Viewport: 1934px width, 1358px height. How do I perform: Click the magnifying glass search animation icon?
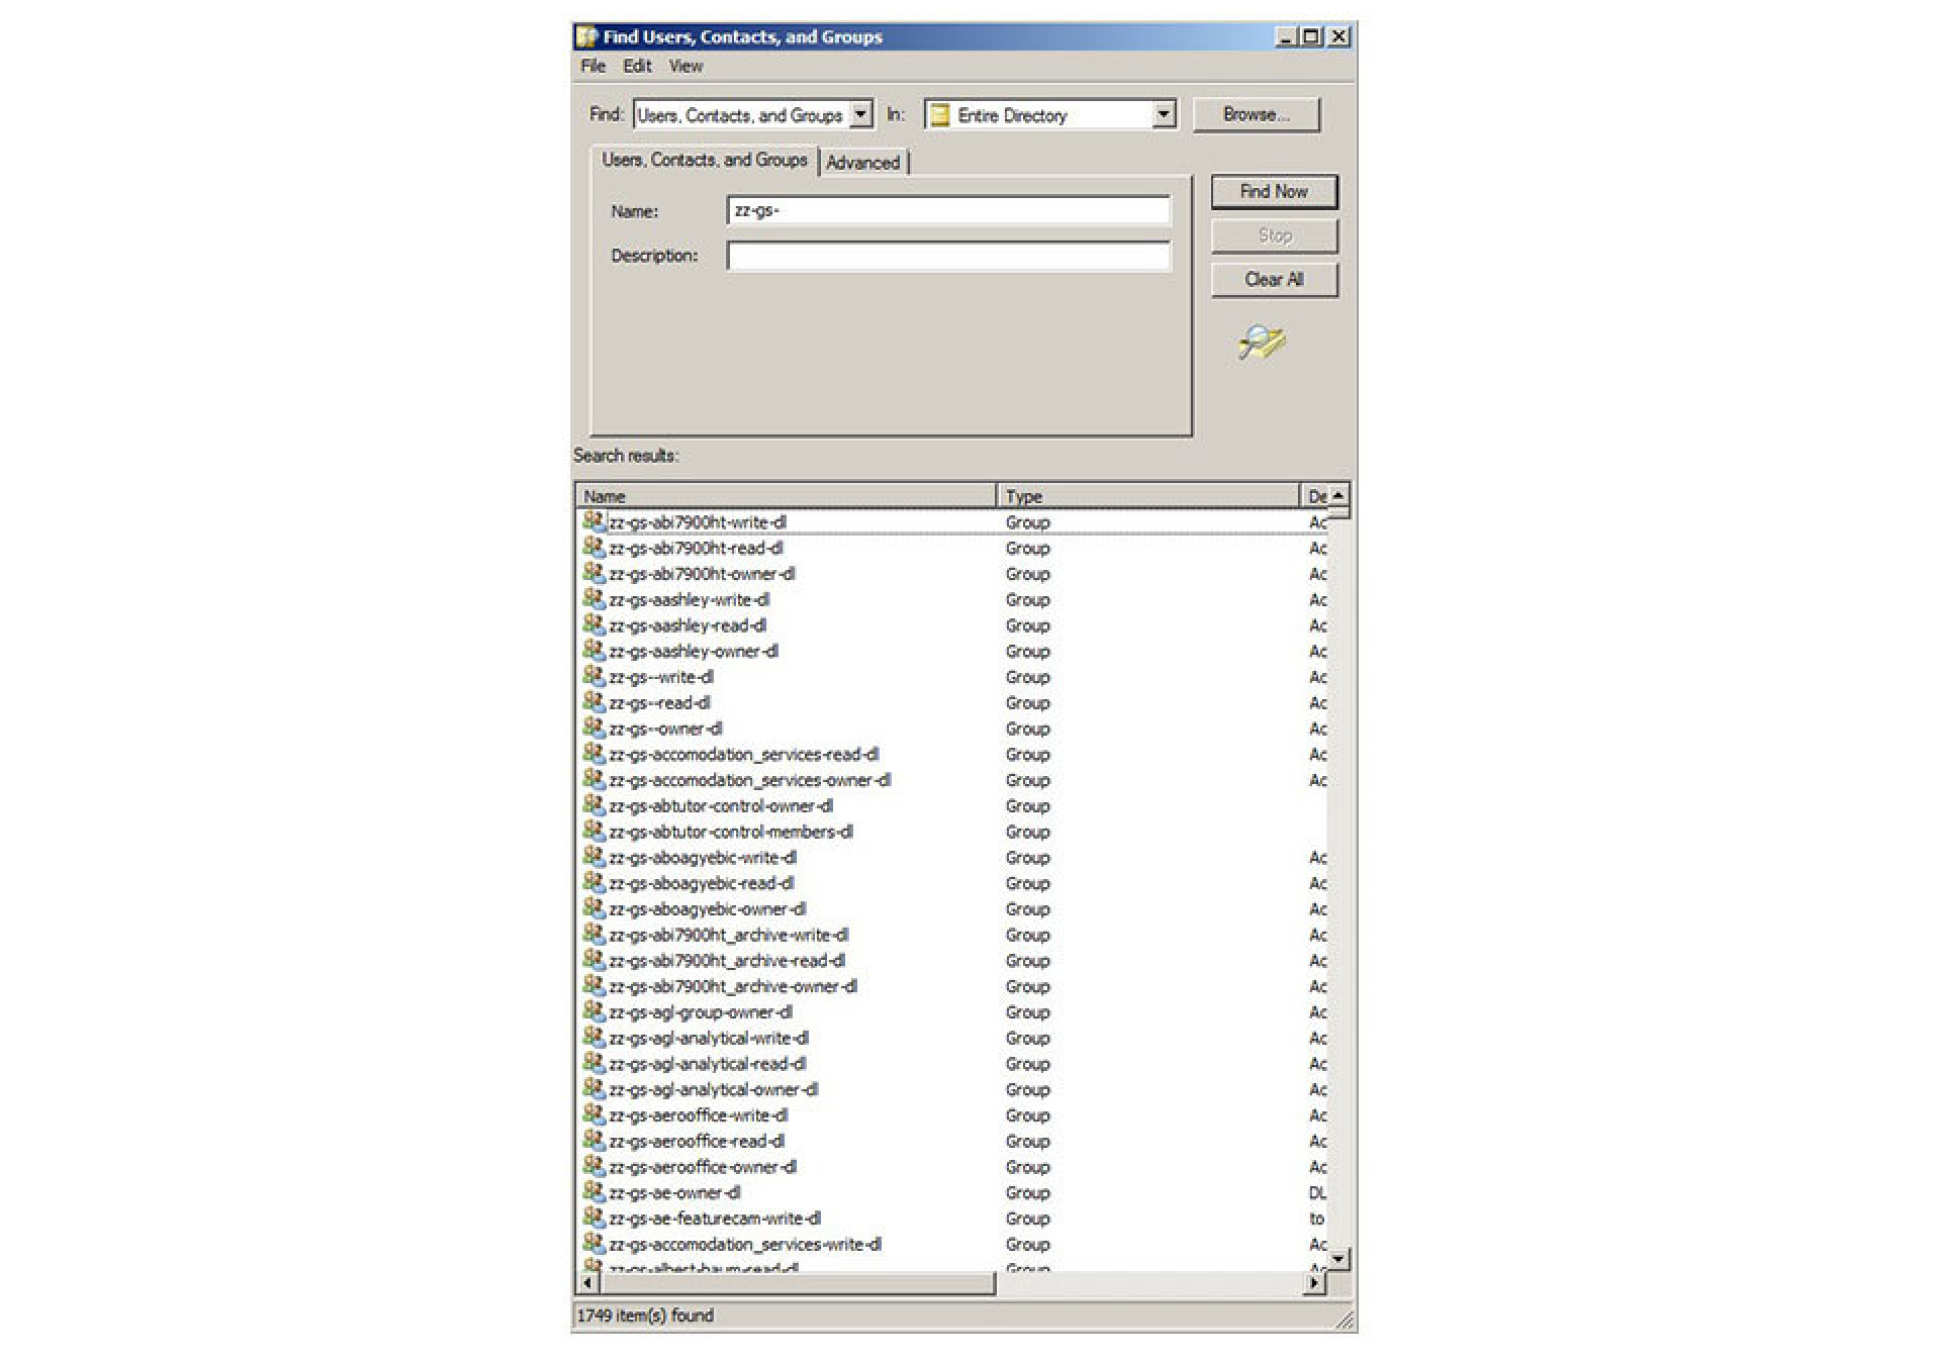[x=1261, y=342]
